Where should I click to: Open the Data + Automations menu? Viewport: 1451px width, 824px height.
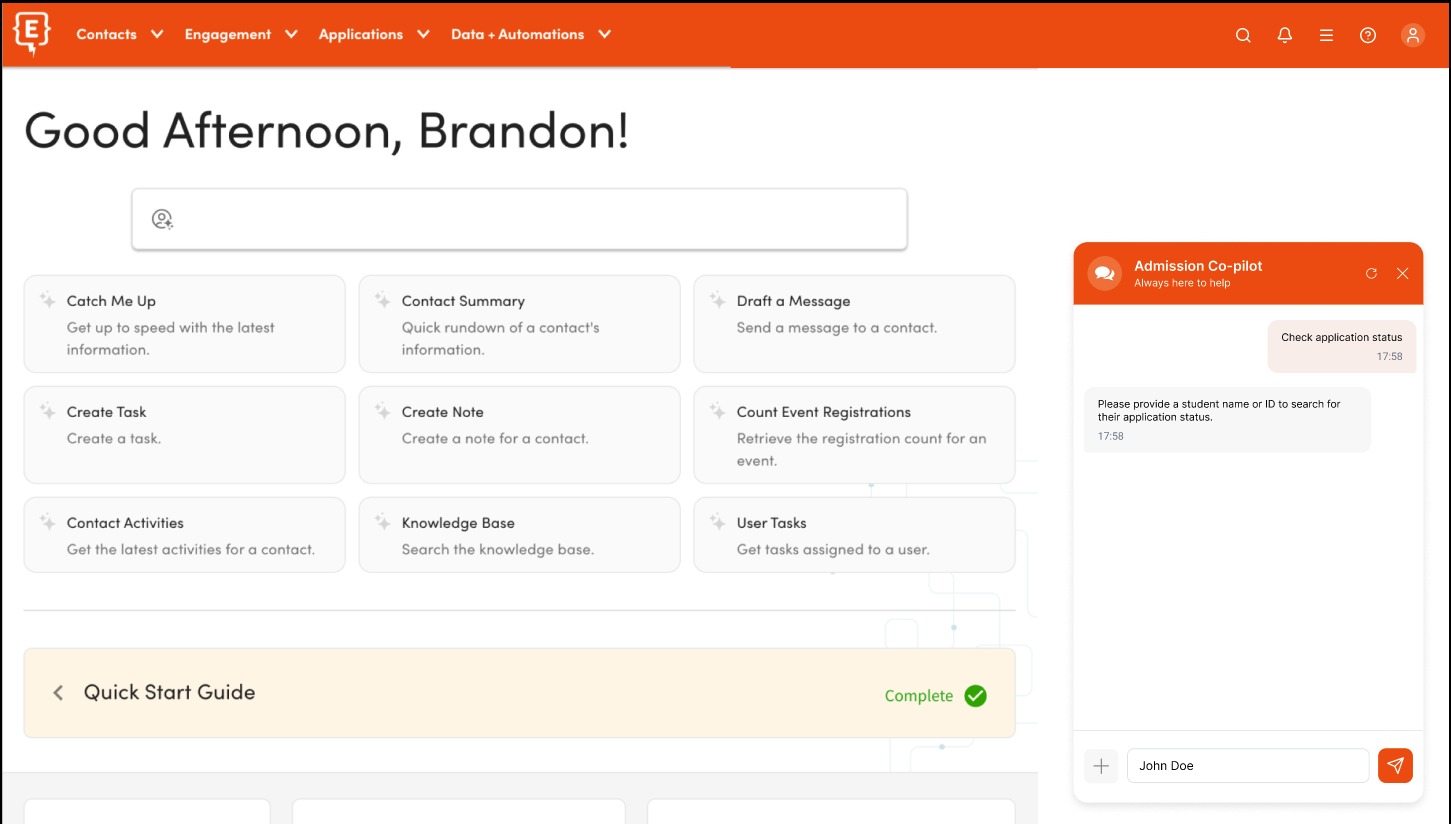(x=530, y=34)
